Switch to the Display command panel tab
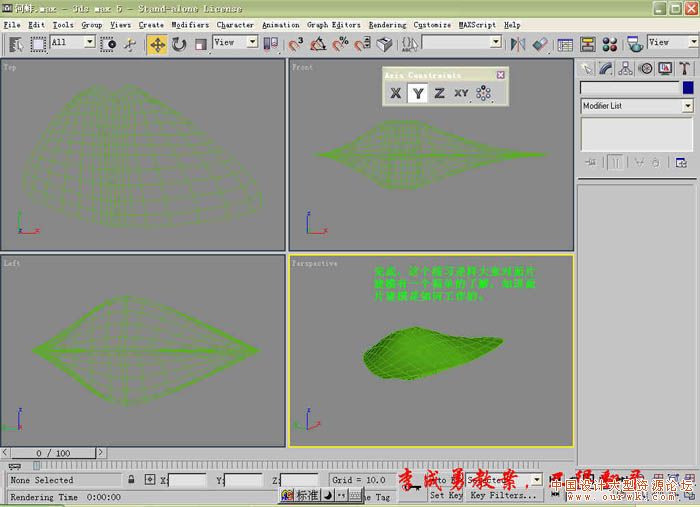The image size is (700, 507). pyautogui.click(x=665, y=68)
